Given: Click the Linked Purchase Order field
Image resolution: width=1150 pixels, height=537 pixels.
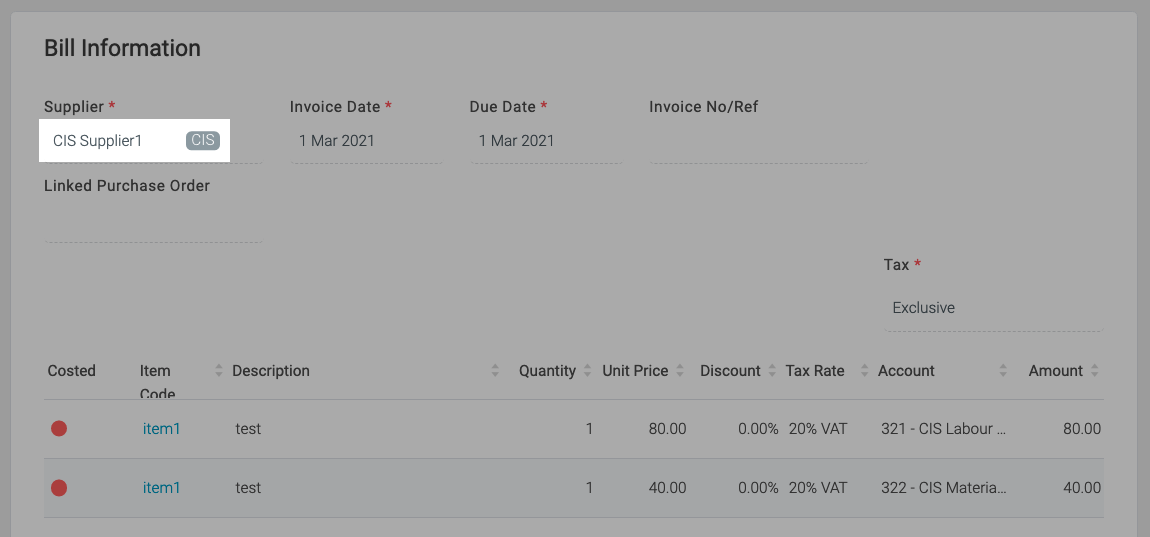Looking at the screenshot, I should pos(152,221).
